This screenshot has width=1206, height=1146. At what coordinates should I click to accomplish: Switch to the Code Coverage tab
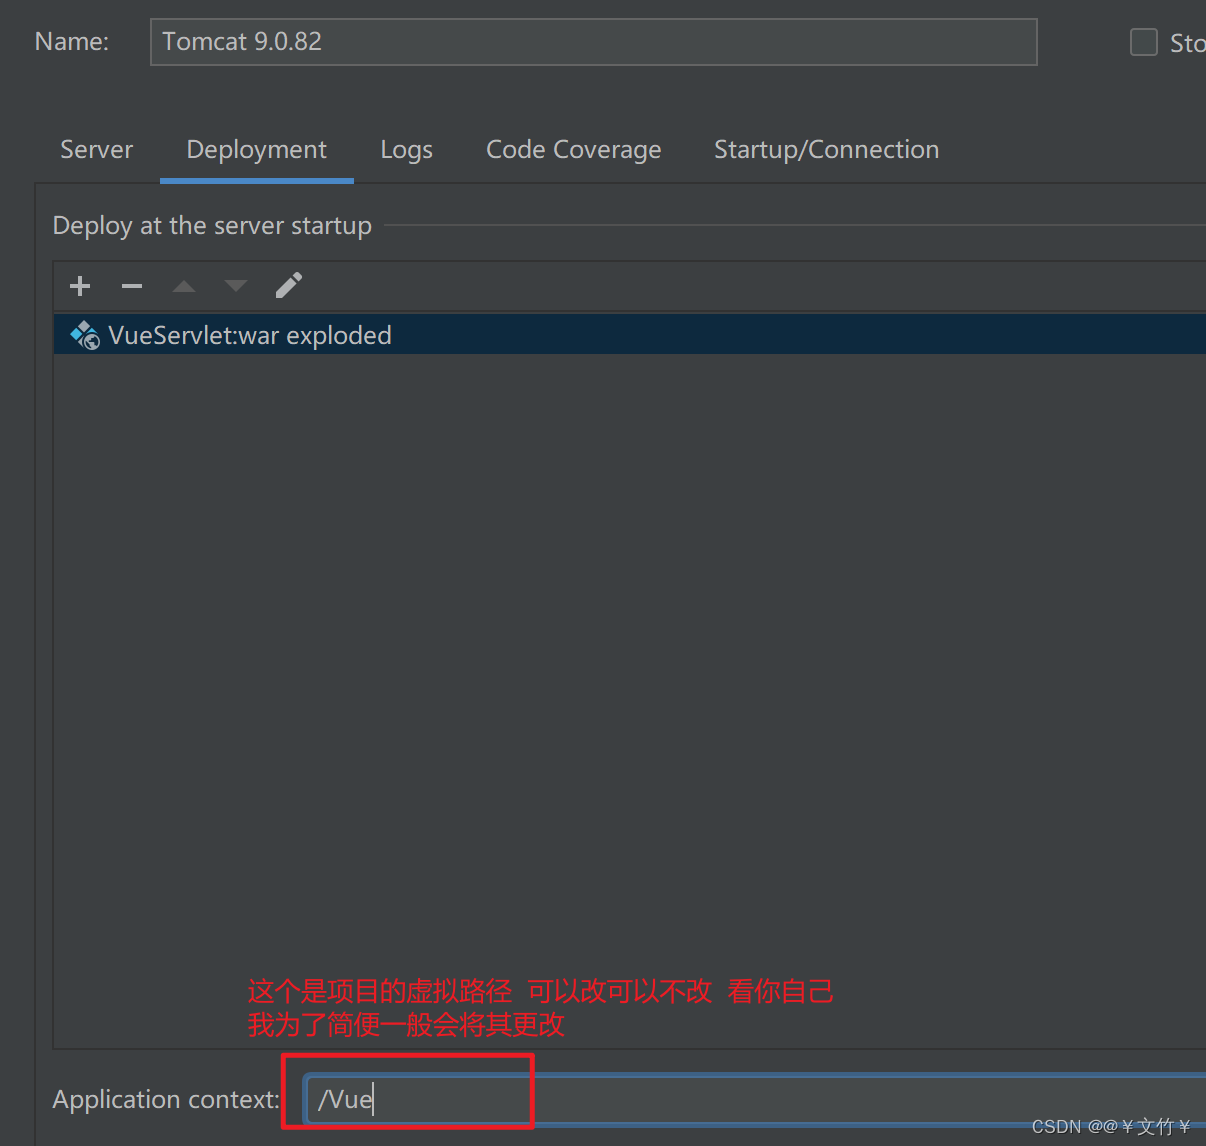(573, 149)
